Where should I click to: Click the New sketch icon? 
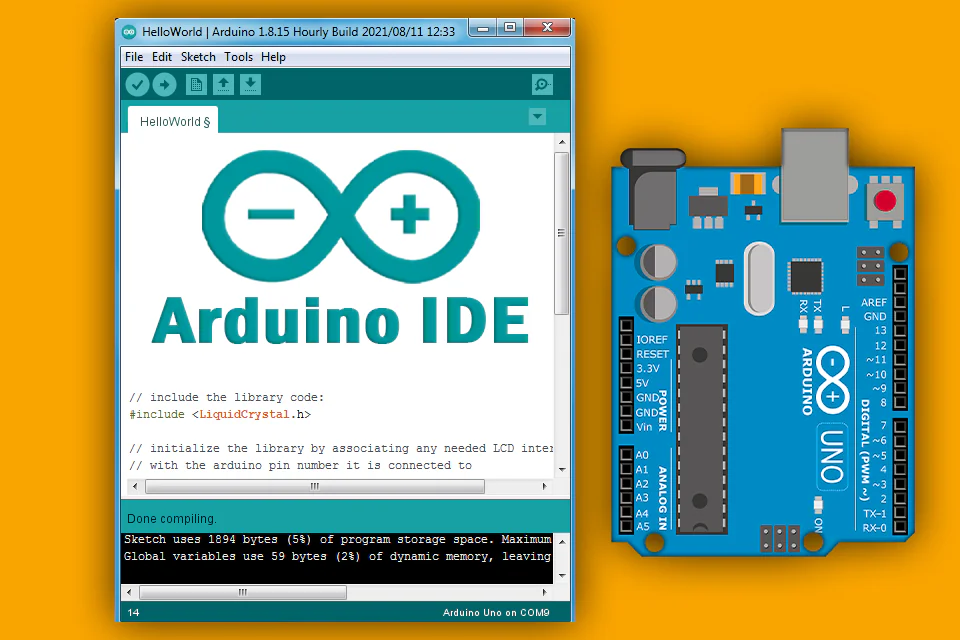[195, 84]
